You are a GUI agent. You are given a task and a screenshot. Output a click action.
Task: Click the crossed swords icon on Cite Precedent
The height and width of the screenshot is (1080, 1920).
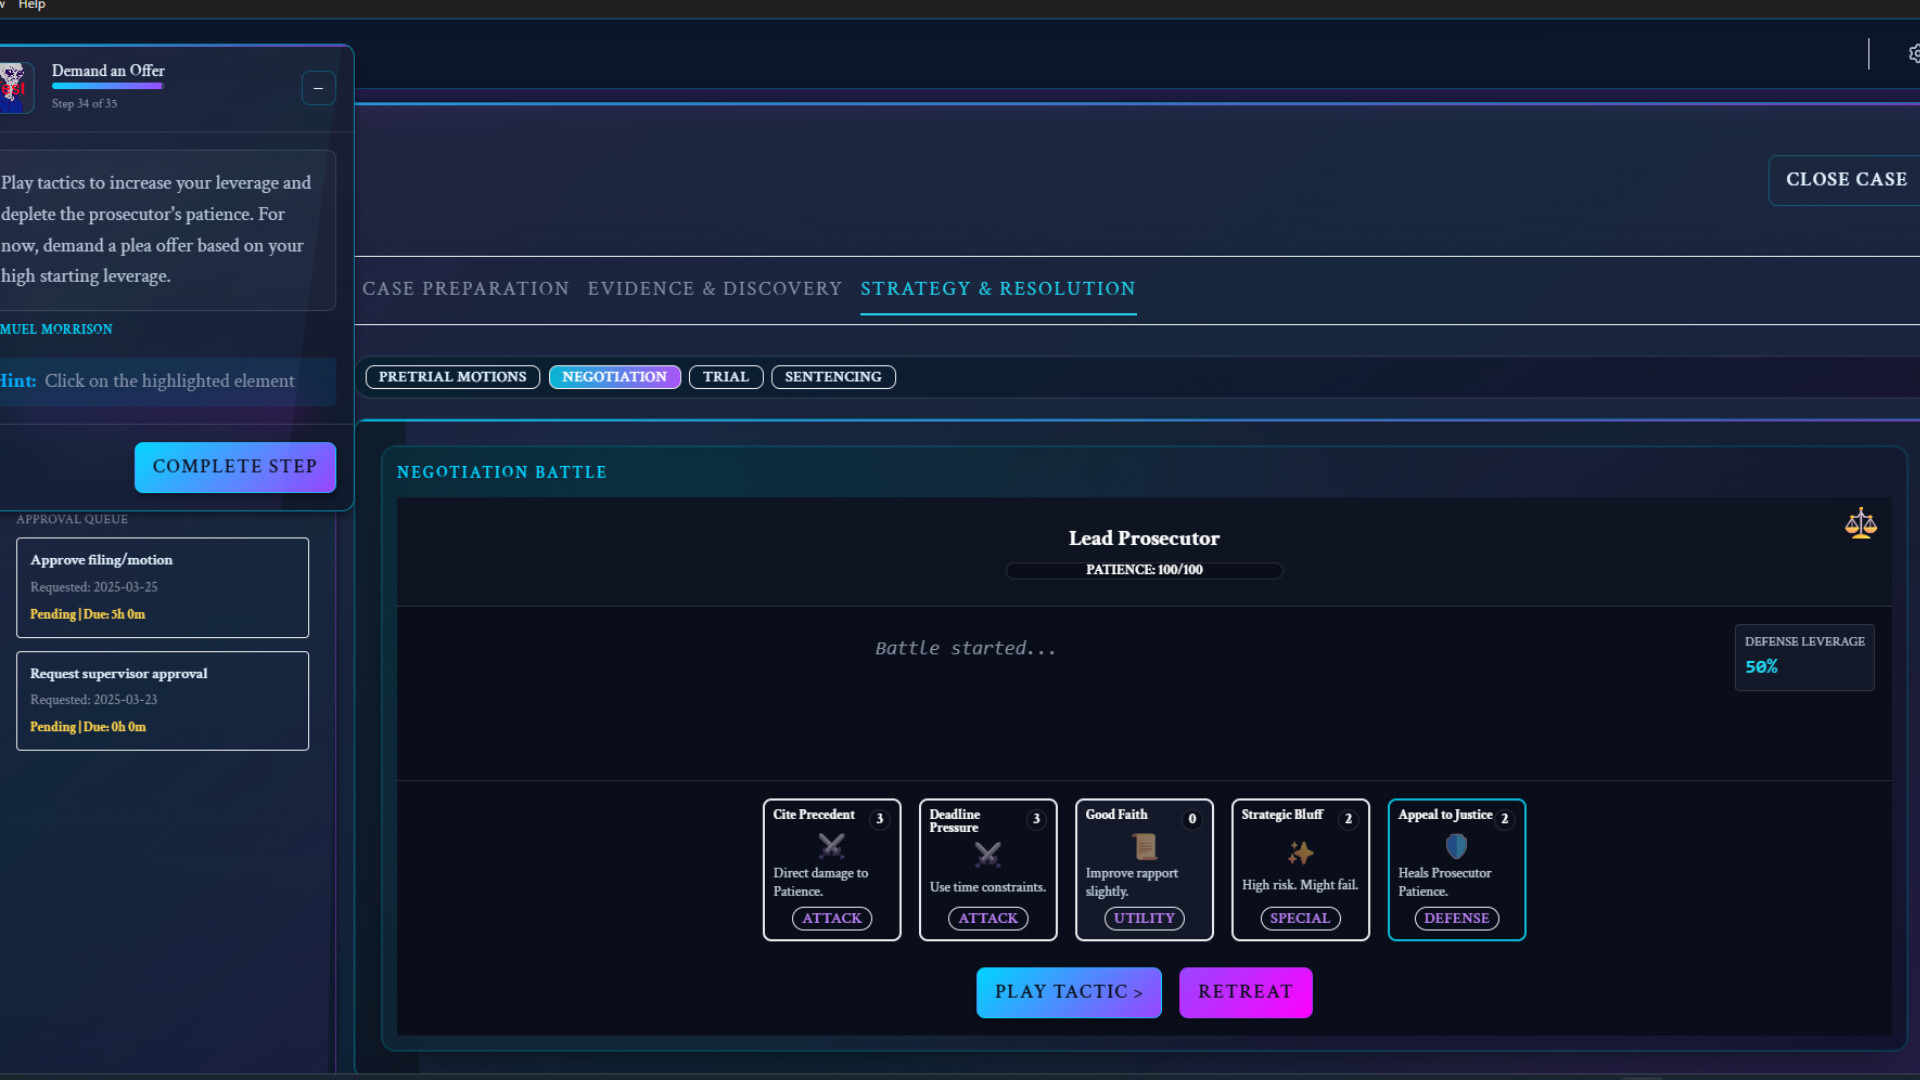[x=831, y=847]
